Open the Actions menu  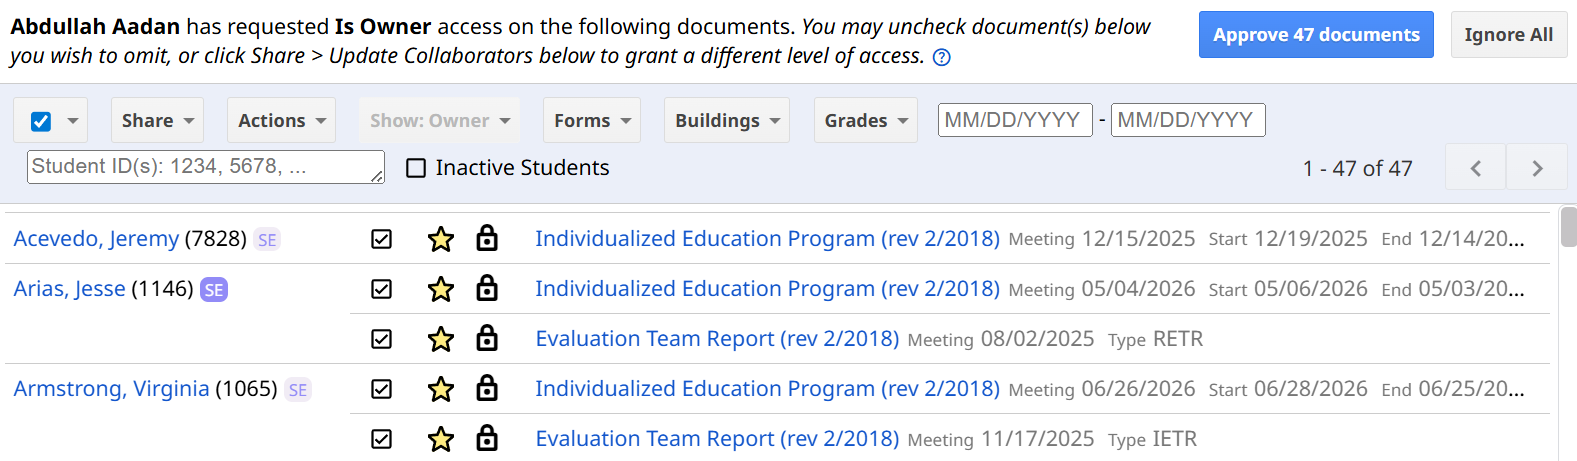point(281,120)
